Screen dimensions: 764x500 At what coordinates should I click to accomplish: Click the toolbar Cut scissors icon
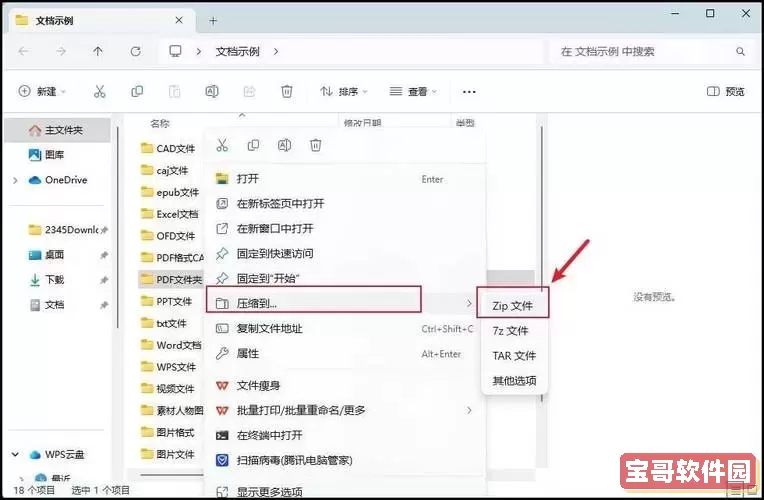99,91
